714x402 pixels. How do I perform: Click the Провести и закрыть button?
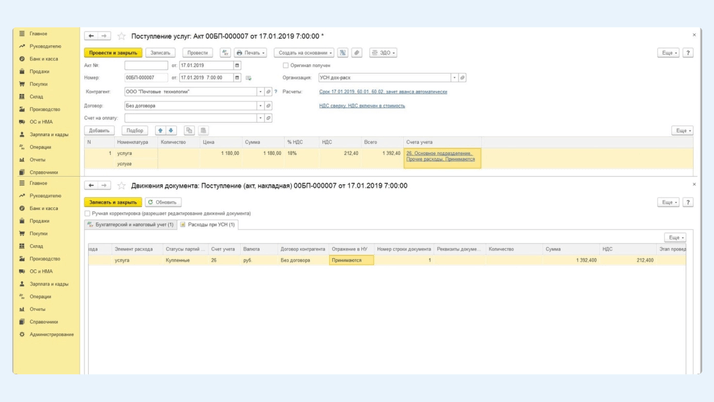[x=113, y=53]
